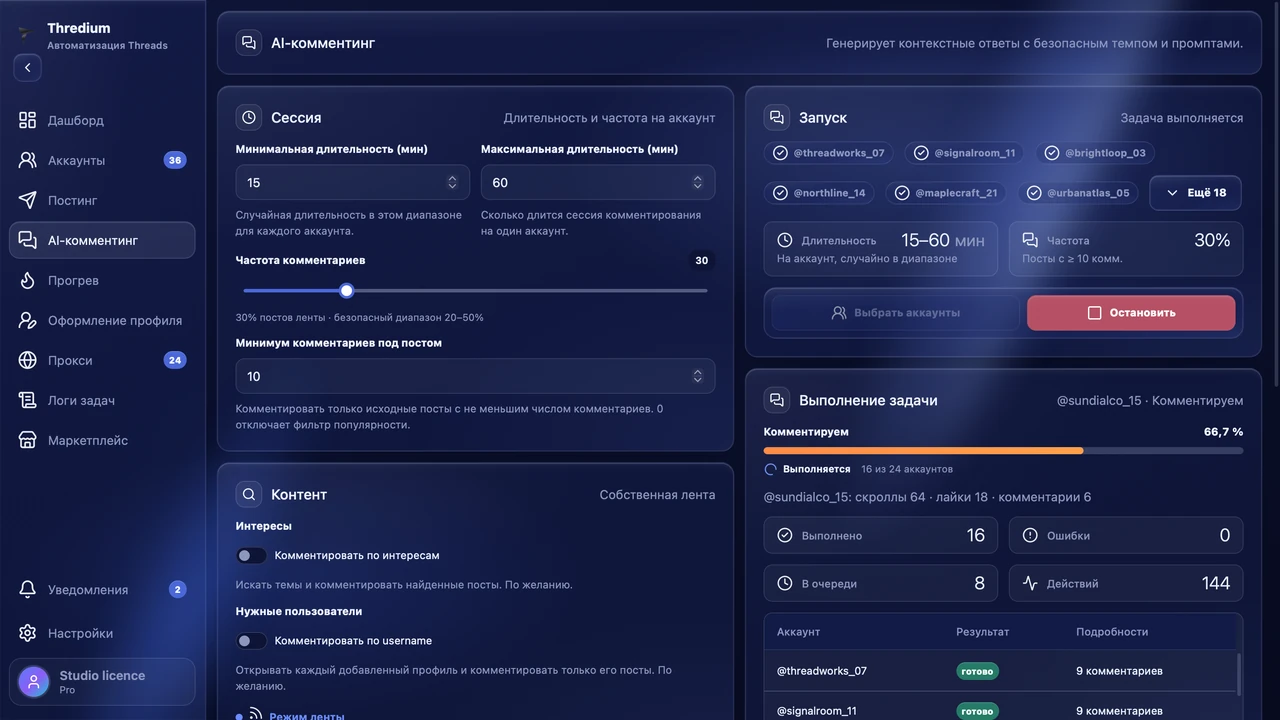Deselect account chip @northline_14
Image resolution: width=1280 pixels, height=720 pixels.
(x=820, y=193)
